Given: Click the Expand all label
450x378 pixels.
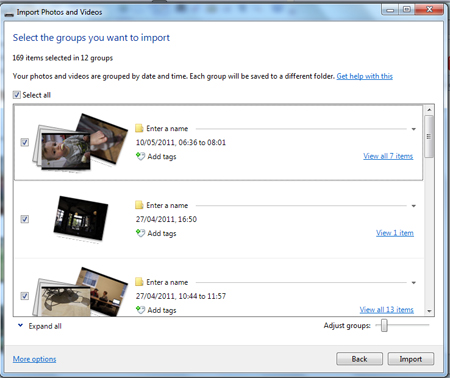Looking at the screenshot, I should [x=45, y=326].
